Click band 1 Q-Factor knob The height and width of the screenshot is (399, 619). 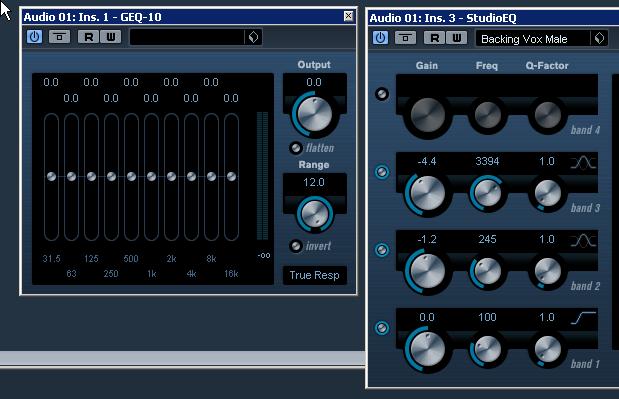tap(548, 349)
